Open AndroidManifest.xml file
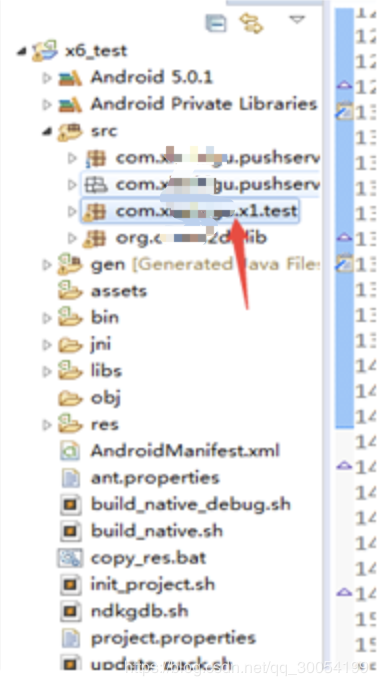 [169, 451]
